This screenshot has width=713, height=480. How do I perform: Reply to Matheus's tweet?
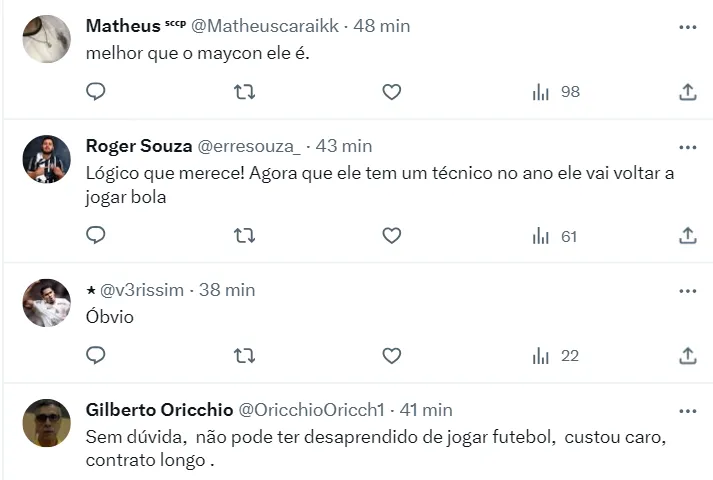click(x=96, y=92)
